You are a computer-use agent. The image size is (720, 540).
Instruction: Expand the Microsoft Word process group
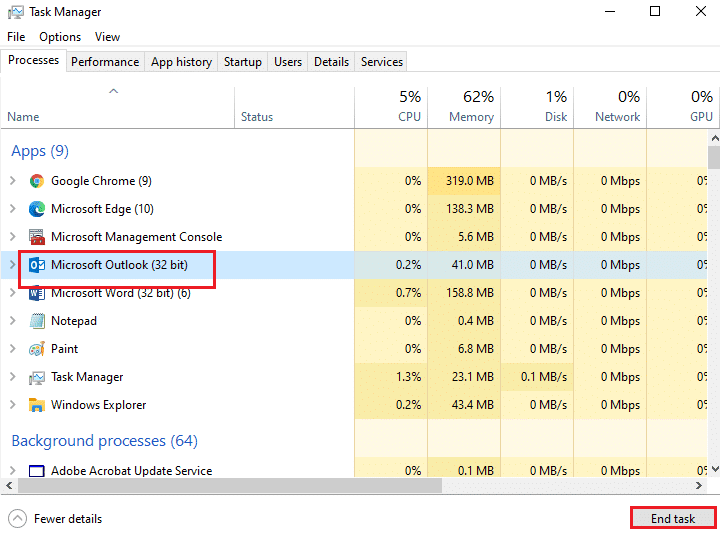point(12,293)
